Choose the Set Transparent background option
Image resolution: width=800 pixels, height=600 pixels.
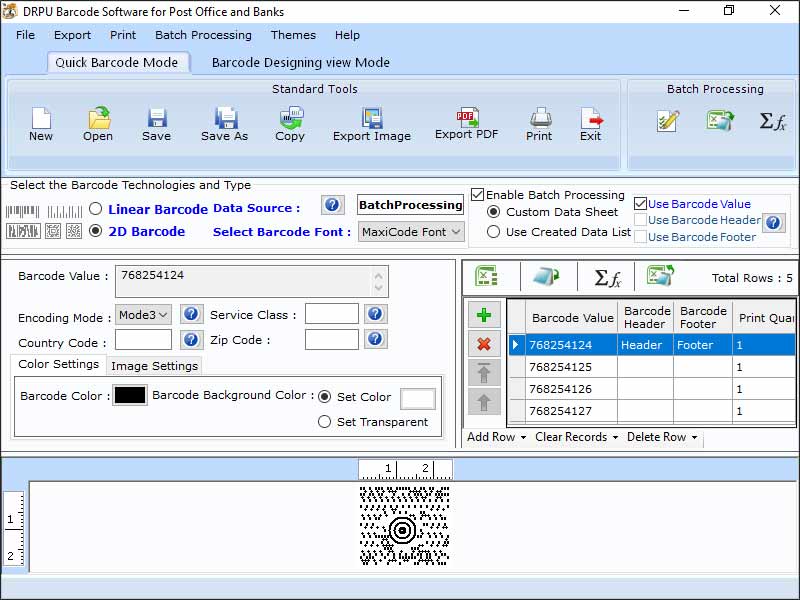pos(324,422)
